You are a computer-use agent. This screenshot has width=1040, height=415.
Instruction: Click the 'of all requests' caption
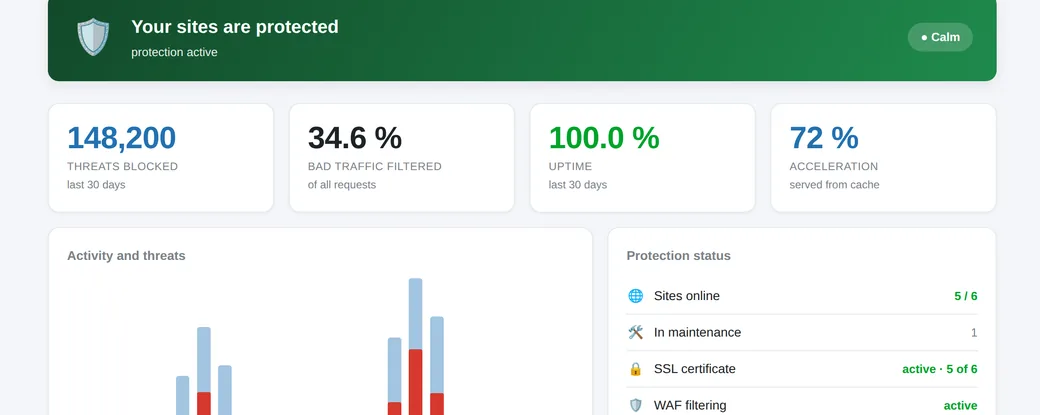pos(342,185)
